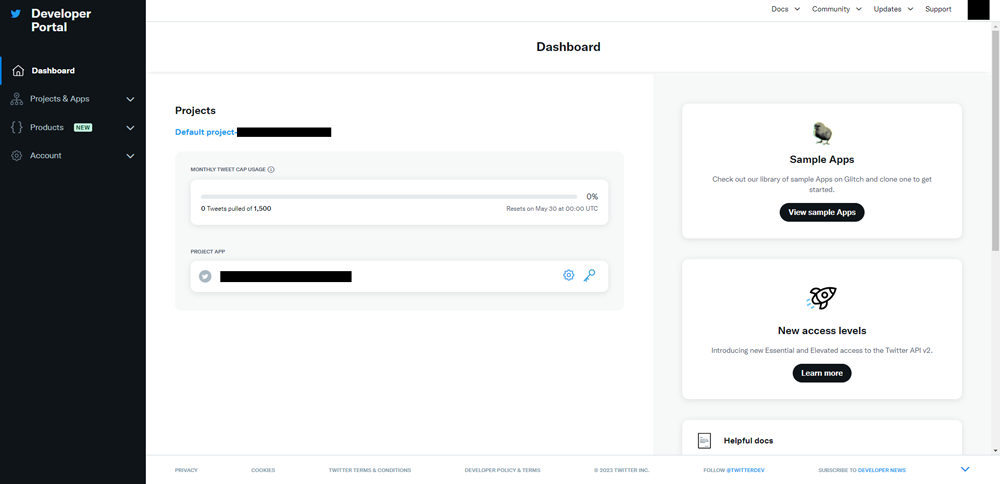1000x484 pixels.
Task: Open keys and tokens key icon
Action: [590, 275]
